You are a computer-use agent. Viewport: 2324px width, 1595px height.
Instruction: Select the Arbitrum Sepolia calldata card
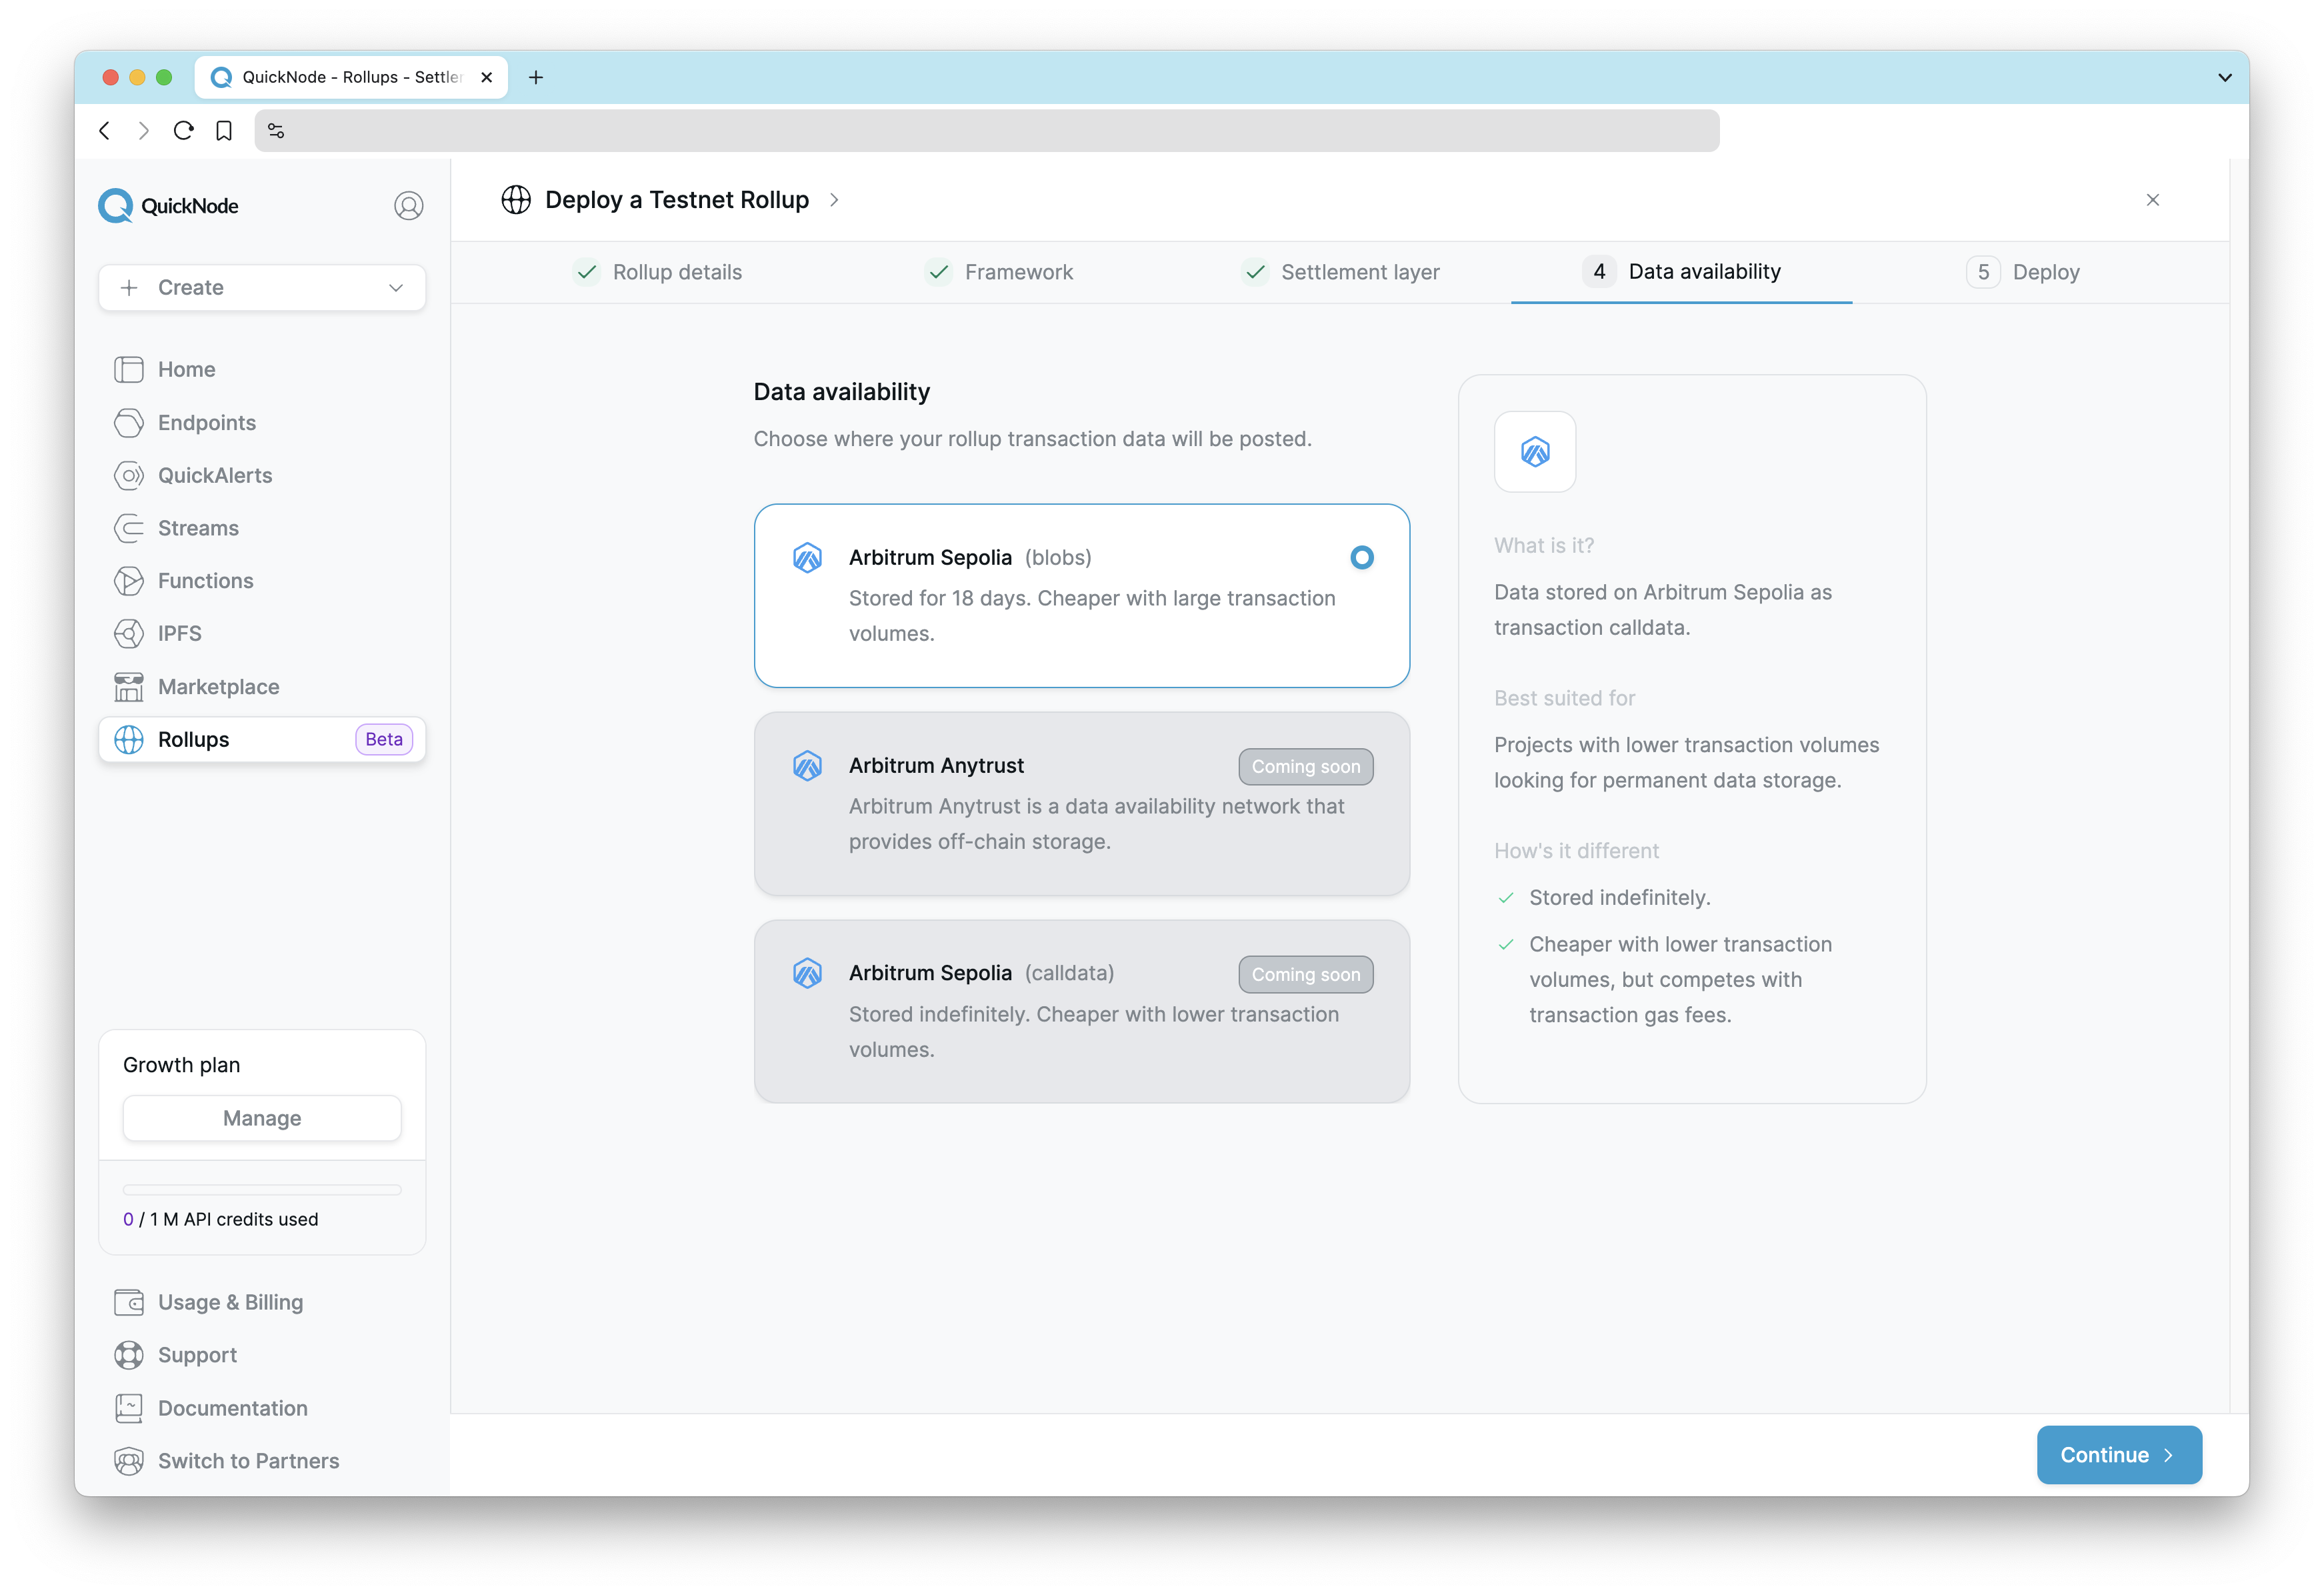(x=1082, y=1011)
